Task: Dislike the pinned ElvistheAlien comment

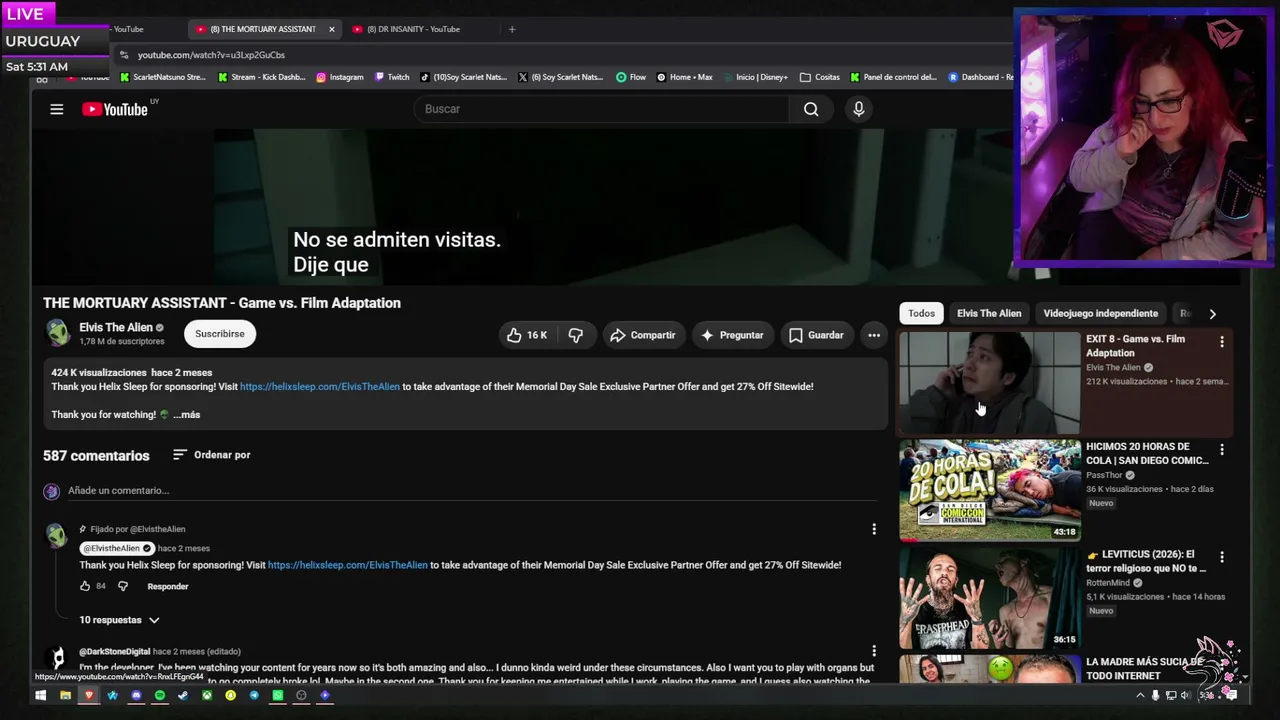Action: pyautogui.click(x=123, y=586)
